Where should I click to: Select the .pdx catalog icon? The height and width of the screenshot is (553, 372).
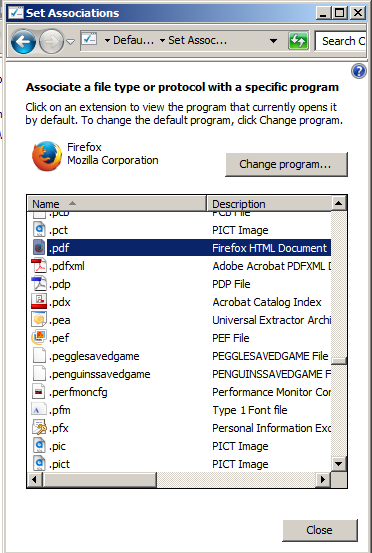coord(39,302)
